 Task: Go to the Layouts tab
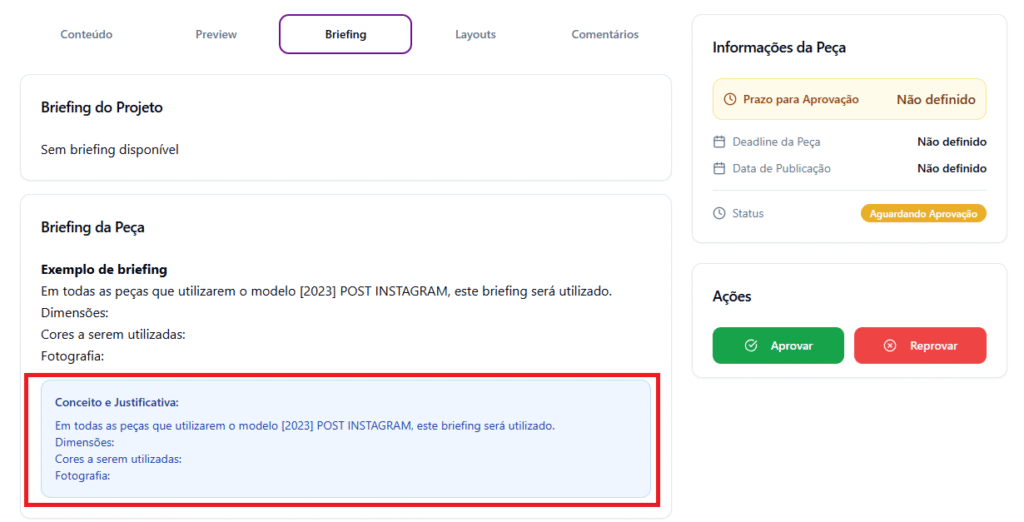[475, 34]
